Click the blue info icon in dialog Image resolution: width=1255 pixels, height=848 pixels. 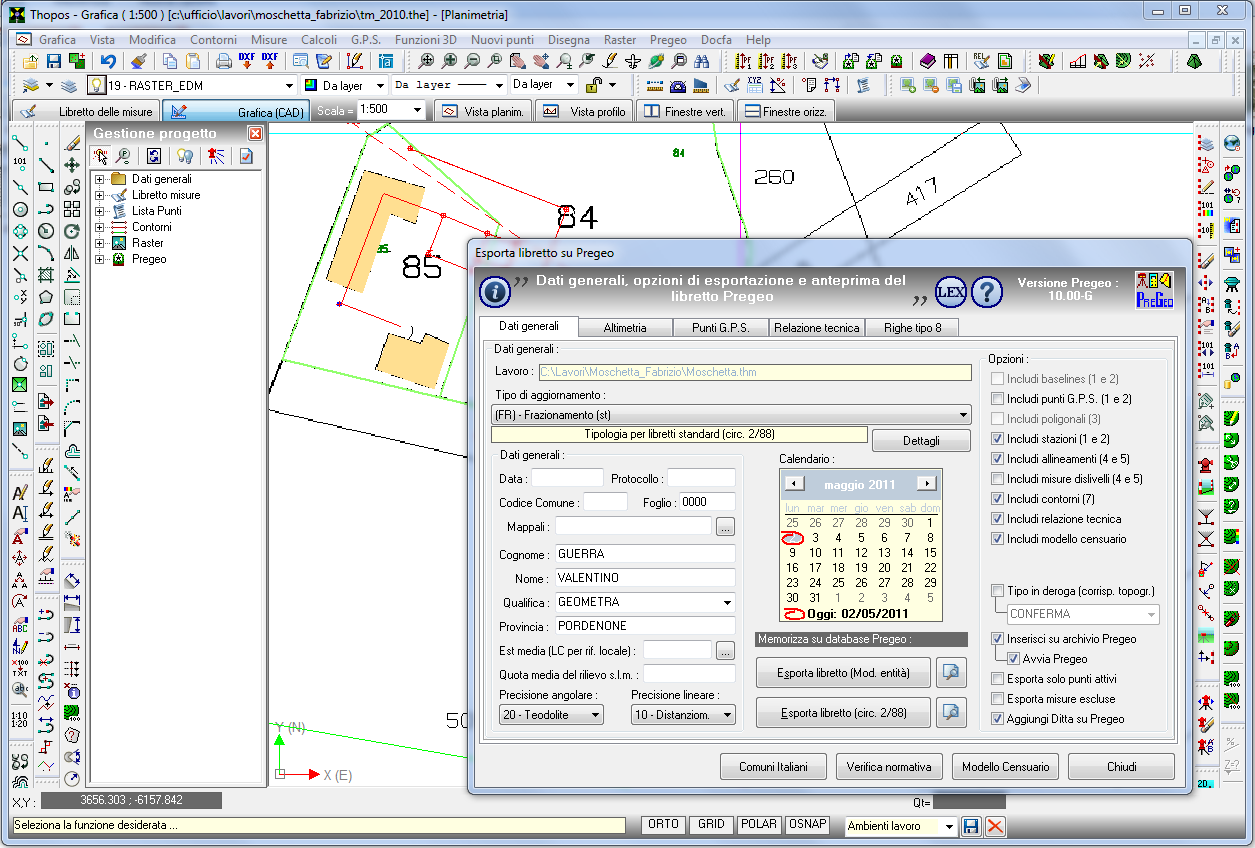click(x=495, y=290)
